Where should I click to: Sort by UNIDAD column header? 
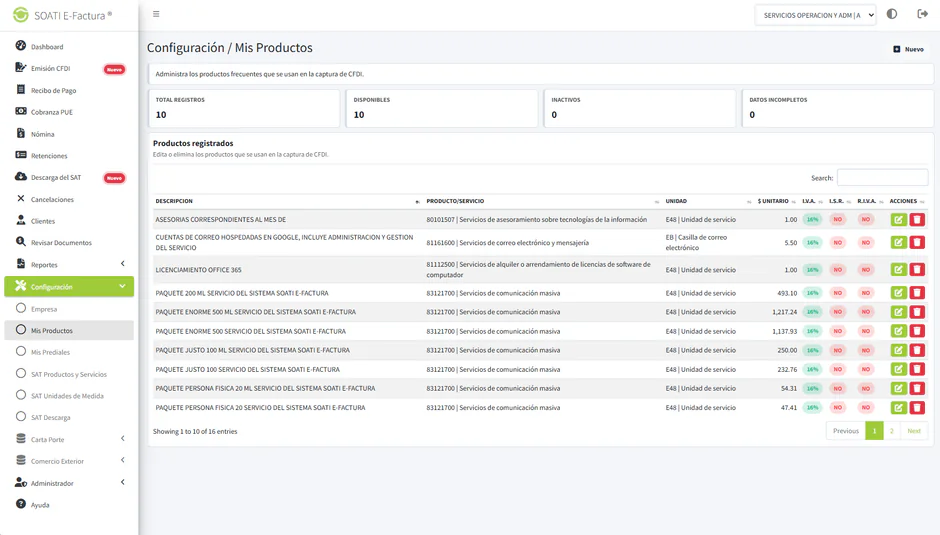(707, 201)
